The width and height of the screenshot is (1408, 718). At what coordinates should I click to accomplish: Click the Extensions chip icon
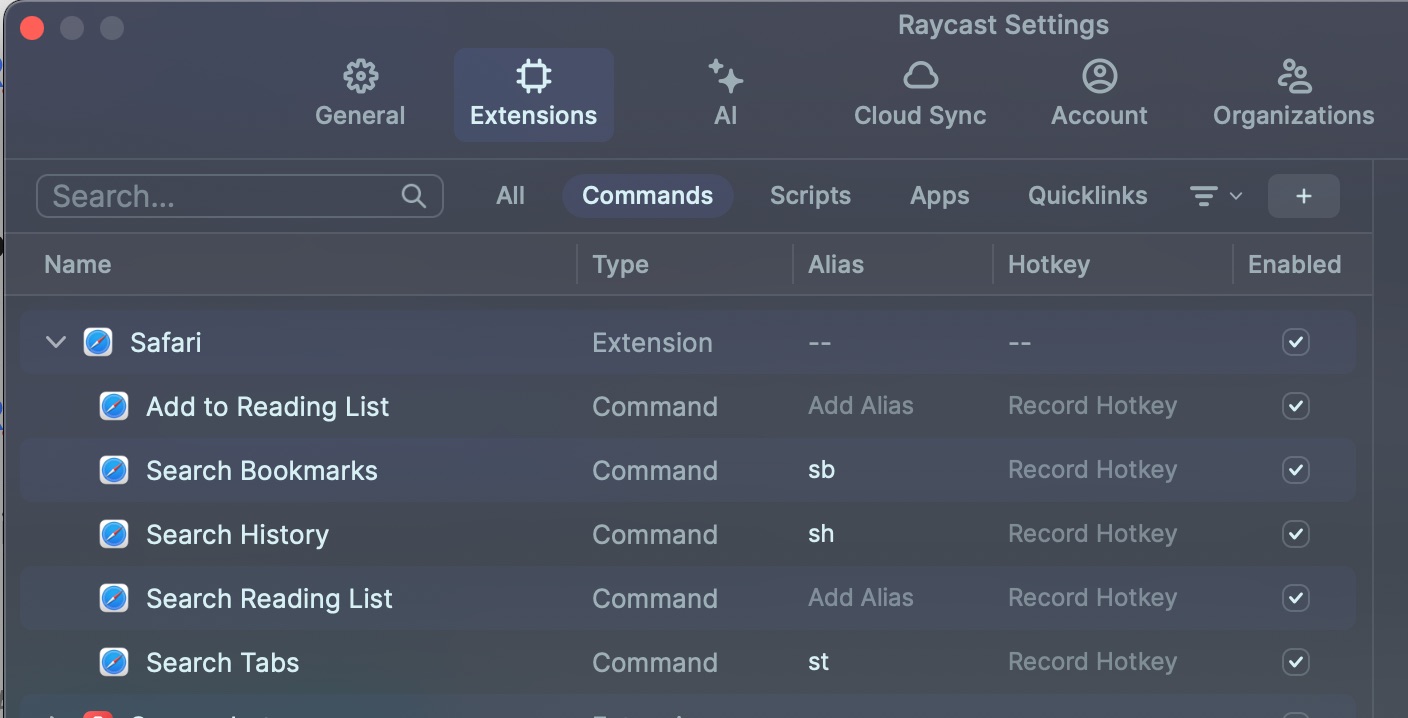pos(533,76)
